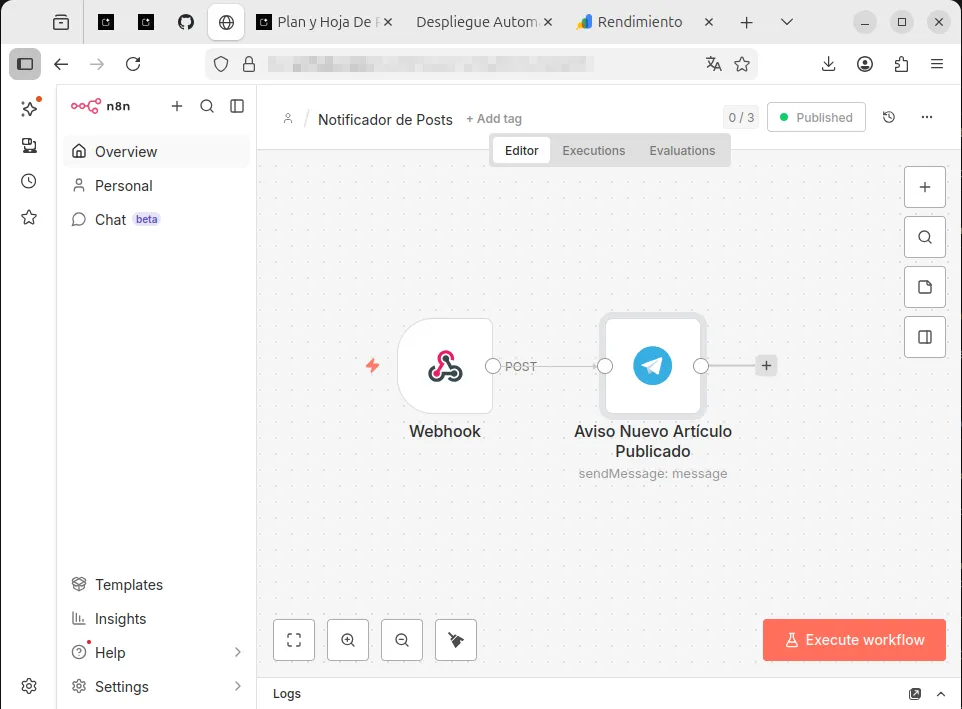962x709 pixels.
Task: Open the browser downloads panel
Action: click(828, 64)
